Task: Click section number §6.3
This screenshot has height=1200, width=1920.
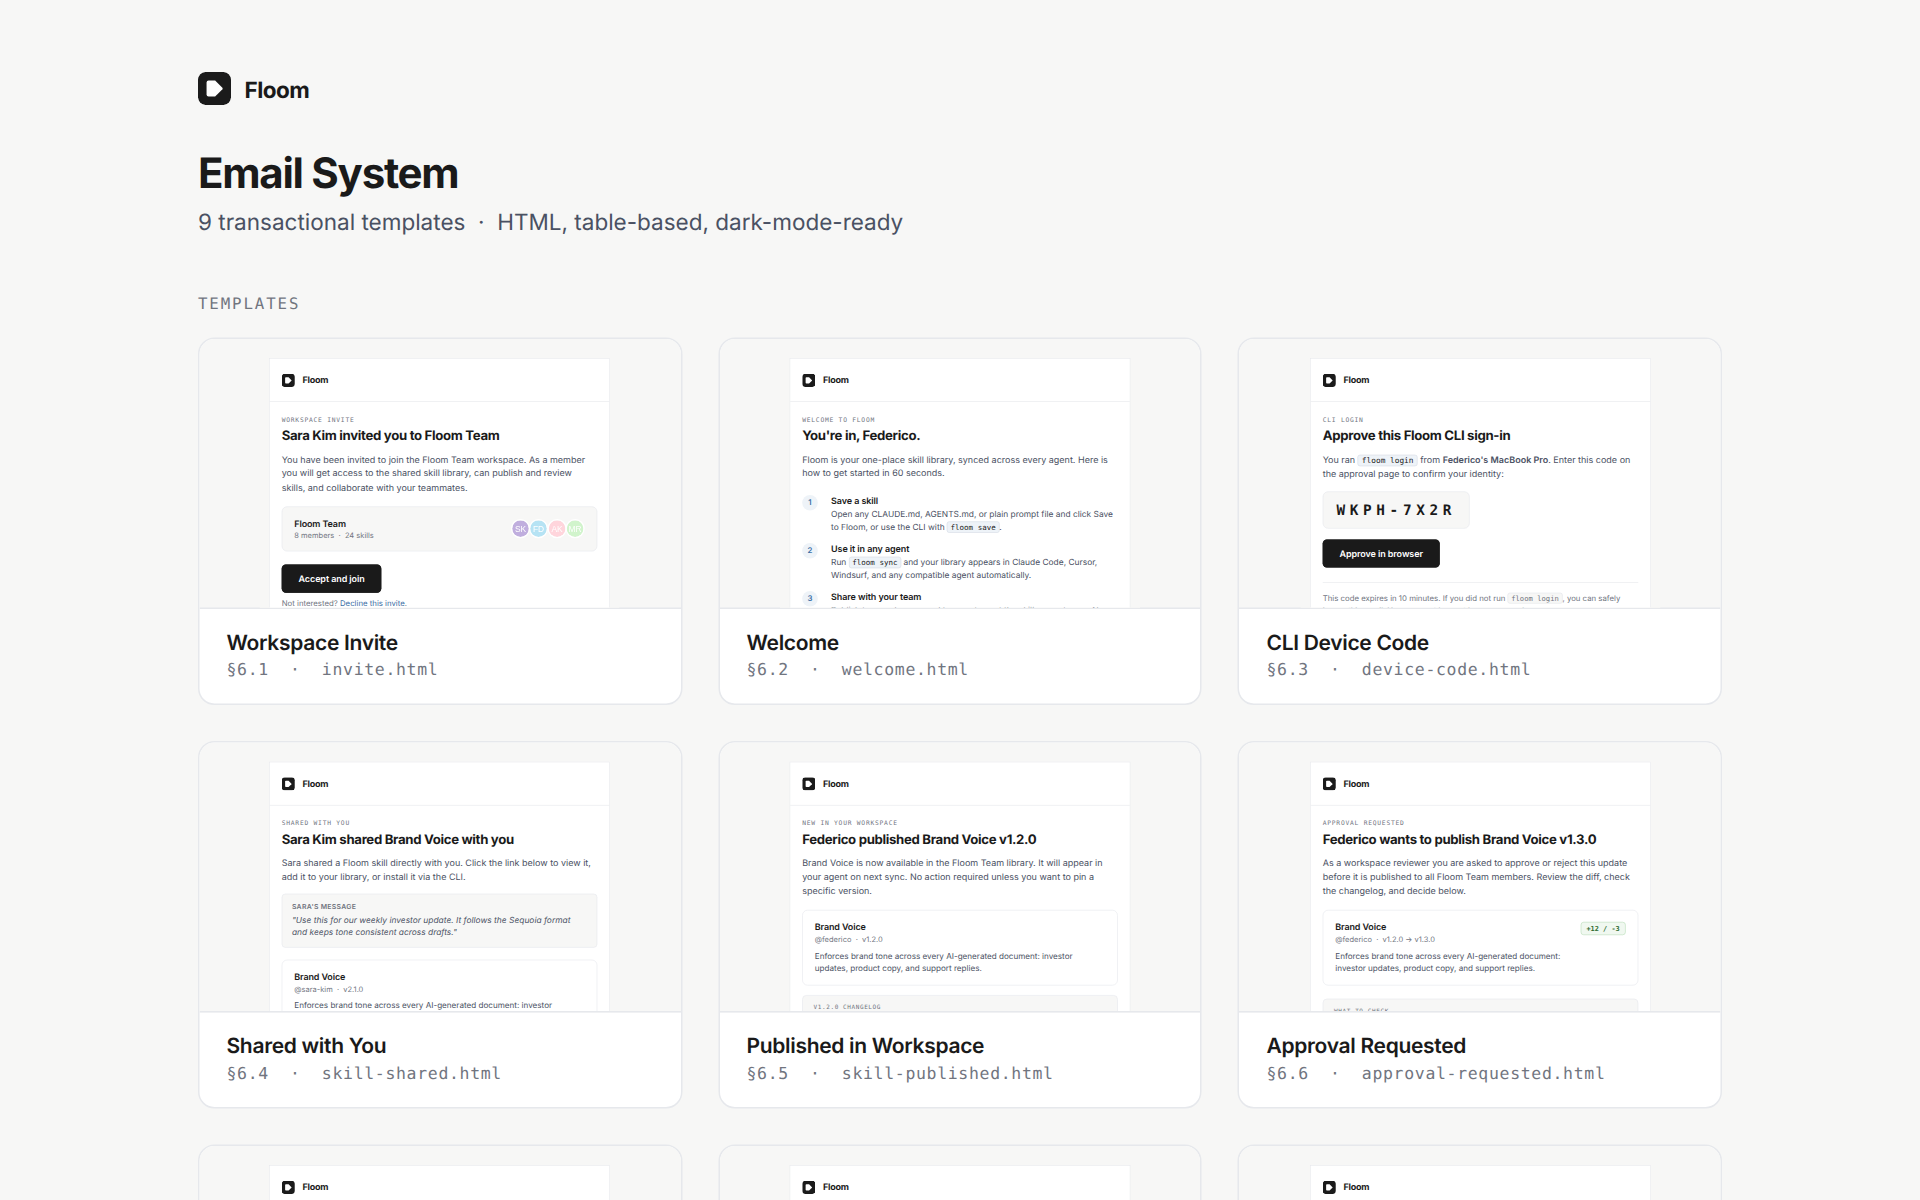Action: point(1287,670)
